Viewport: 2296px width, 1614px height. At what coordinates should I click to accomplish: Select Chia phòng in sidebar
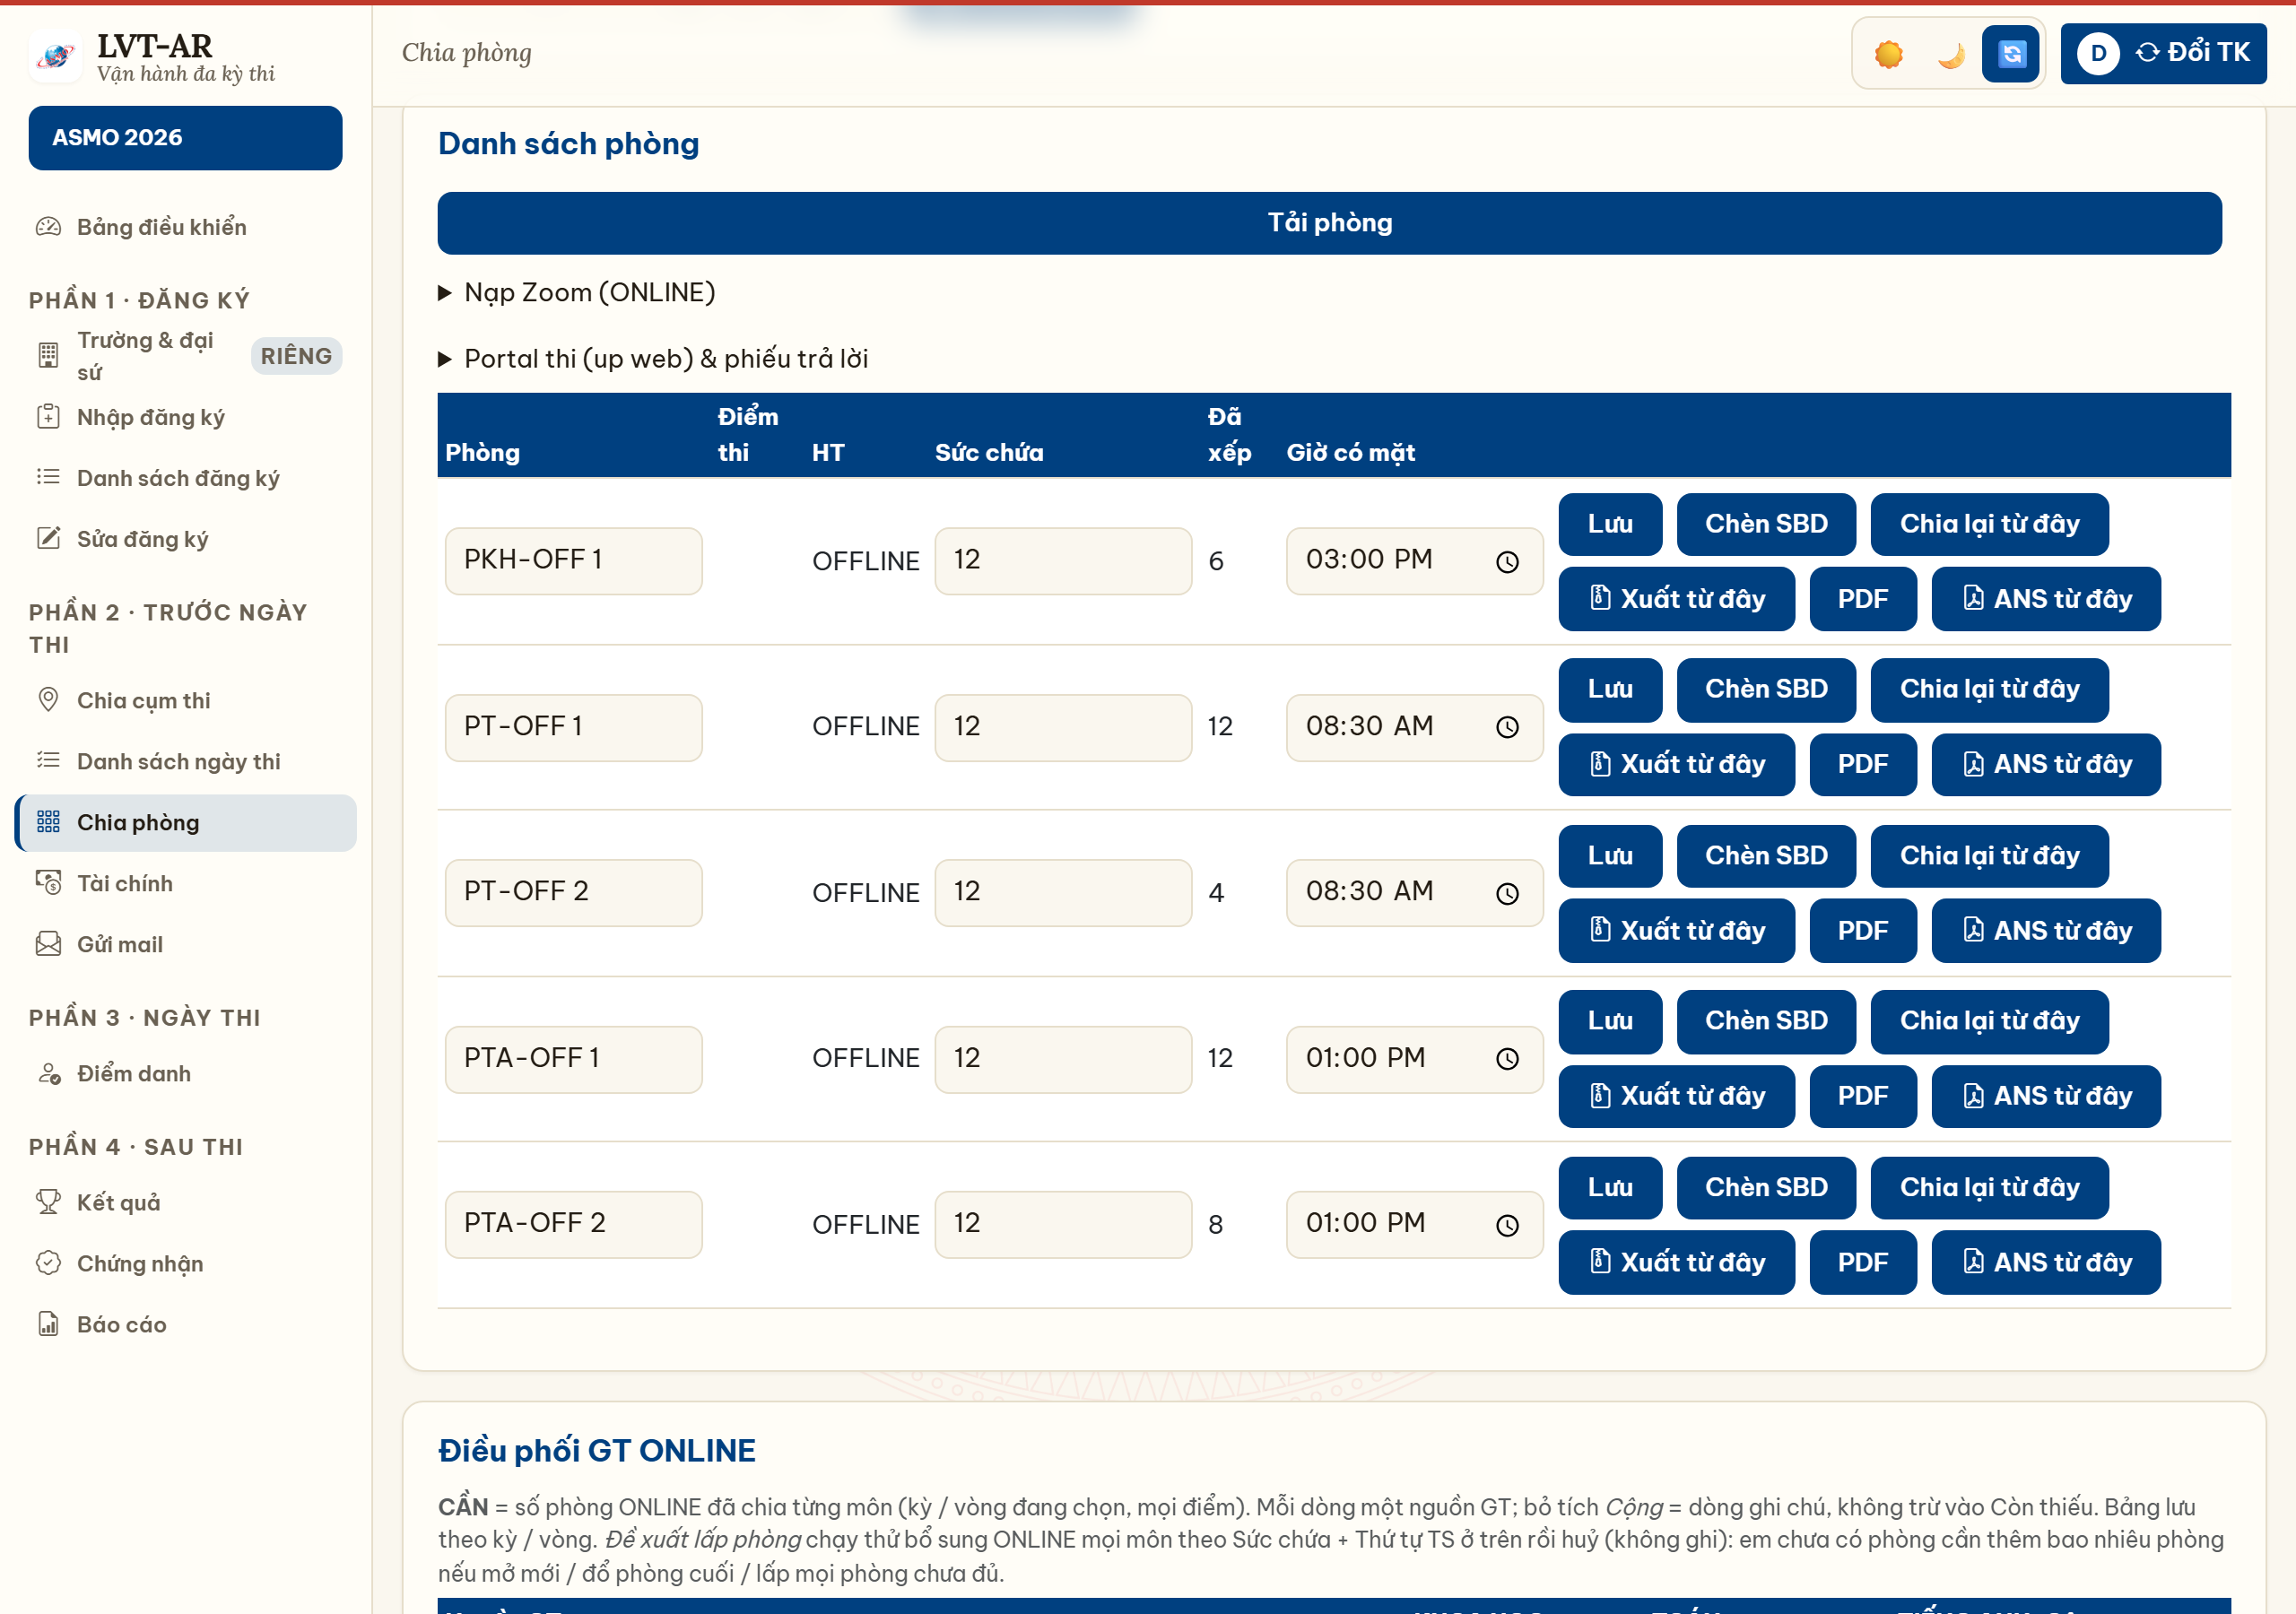point(186,822)
